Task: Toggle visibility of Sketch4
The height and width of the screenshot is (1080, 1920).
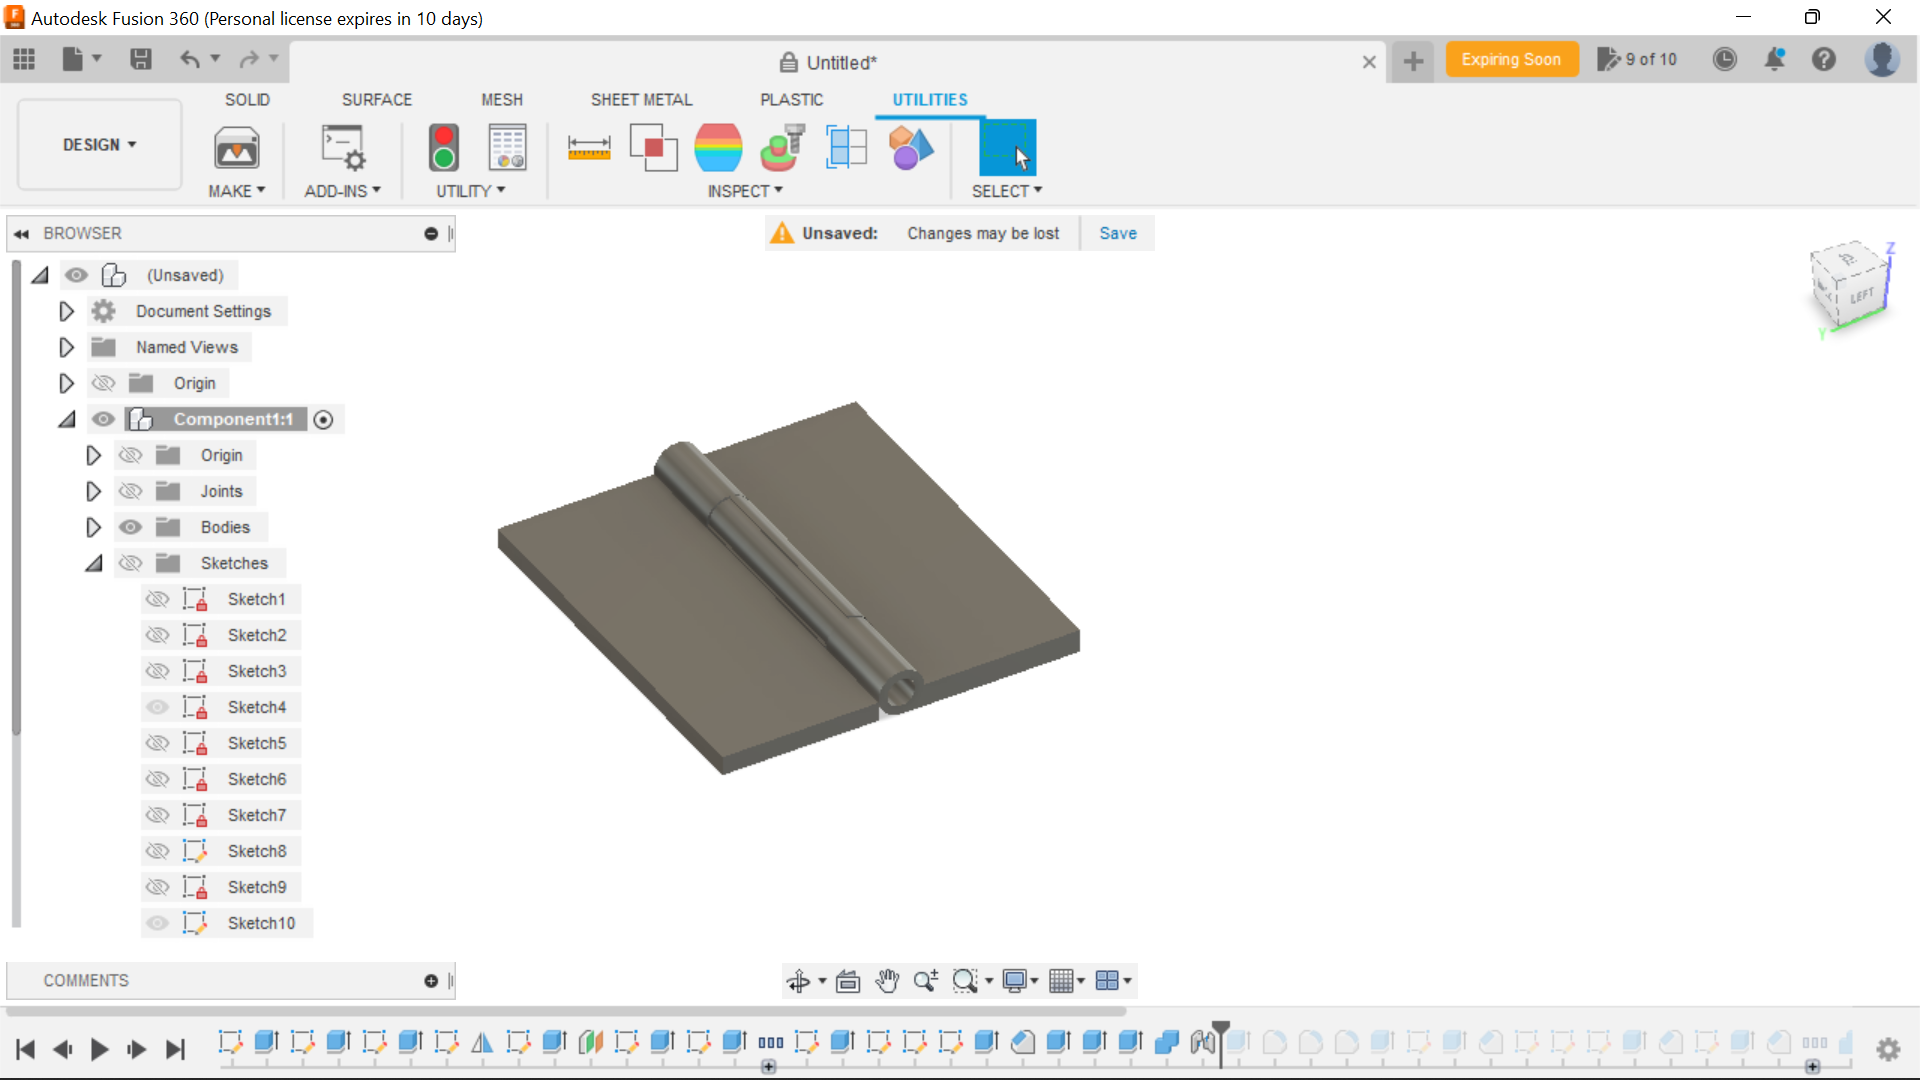Action: click(x=157, y=707)
